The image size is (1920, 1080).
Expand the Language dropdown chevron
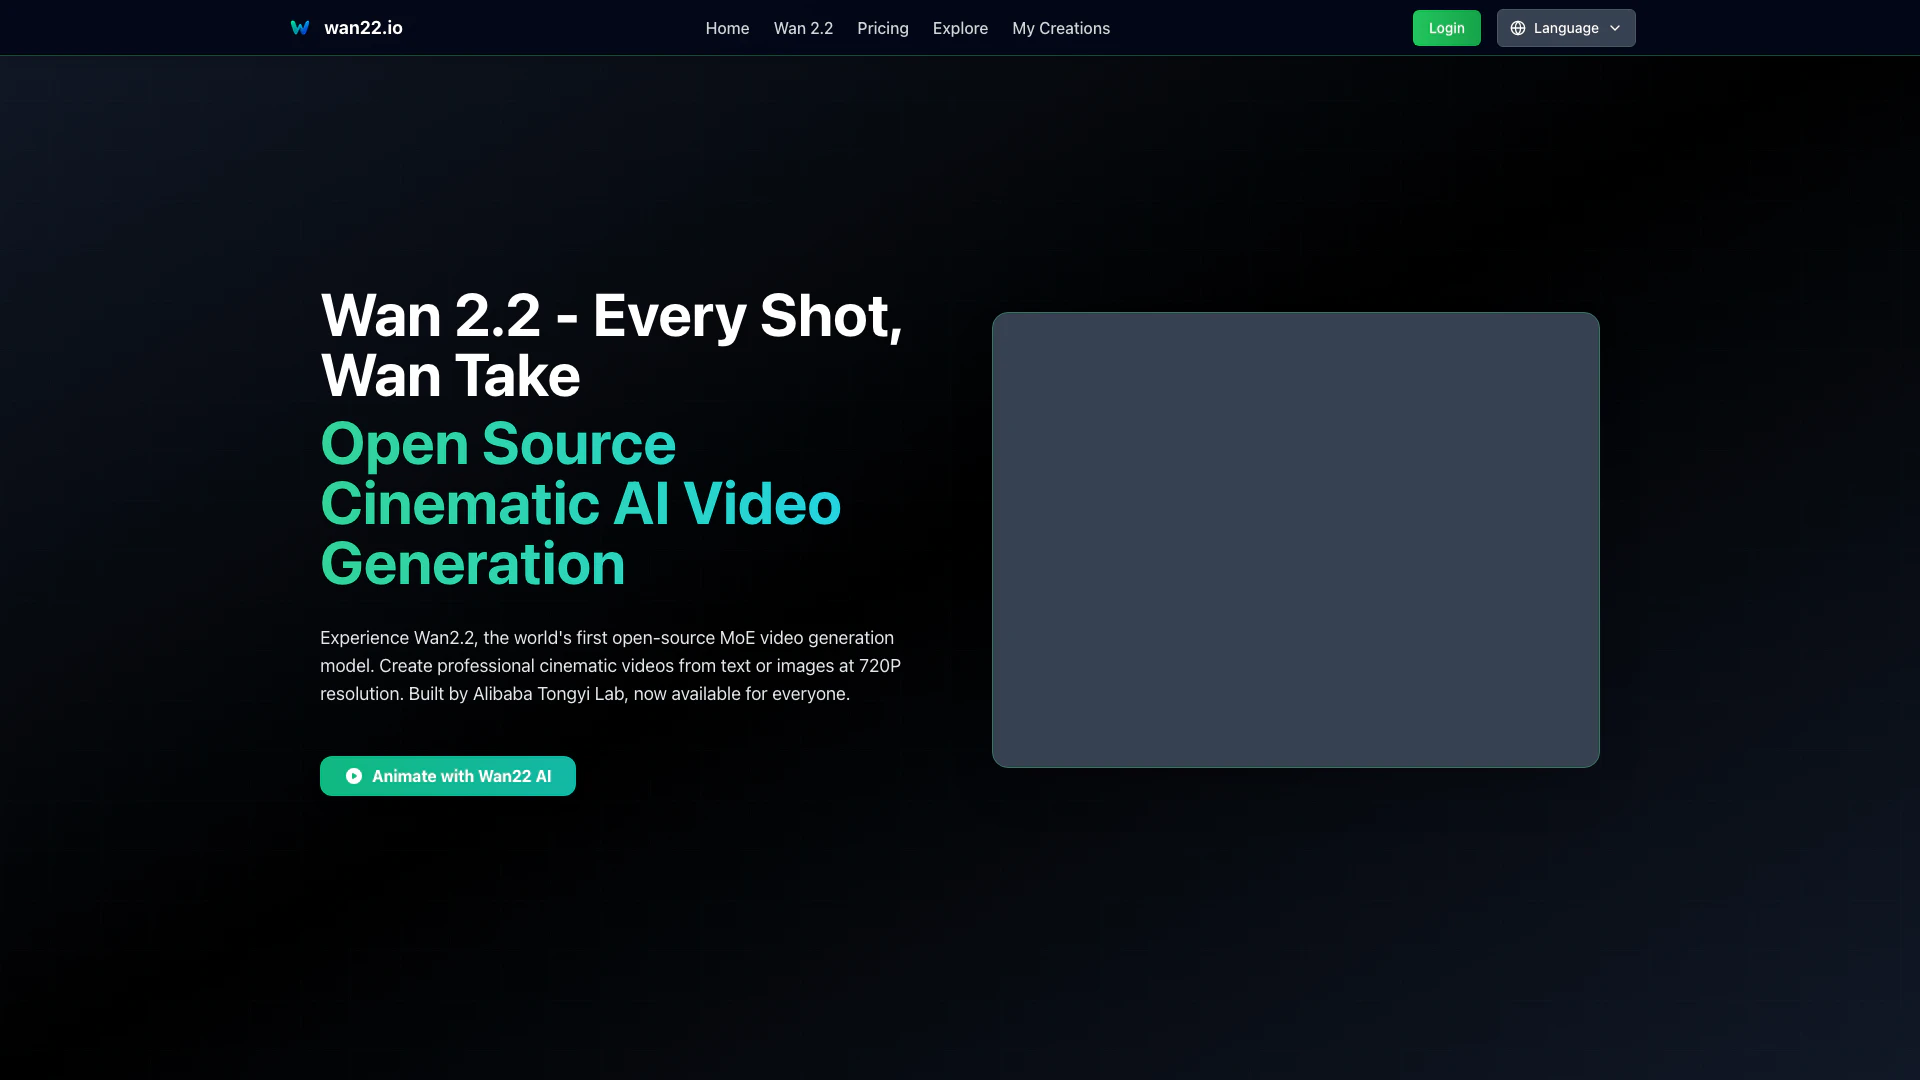pyautogui.click(x=1615, y=28)
